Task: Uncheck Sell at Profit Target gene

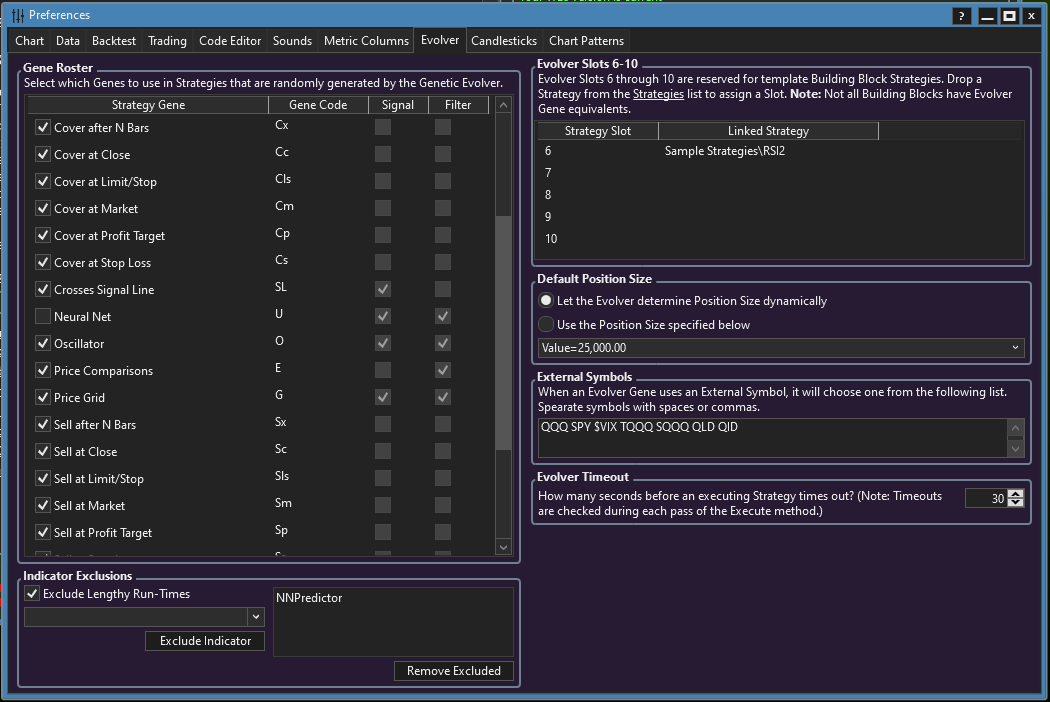Action: (x=43, y=532)
